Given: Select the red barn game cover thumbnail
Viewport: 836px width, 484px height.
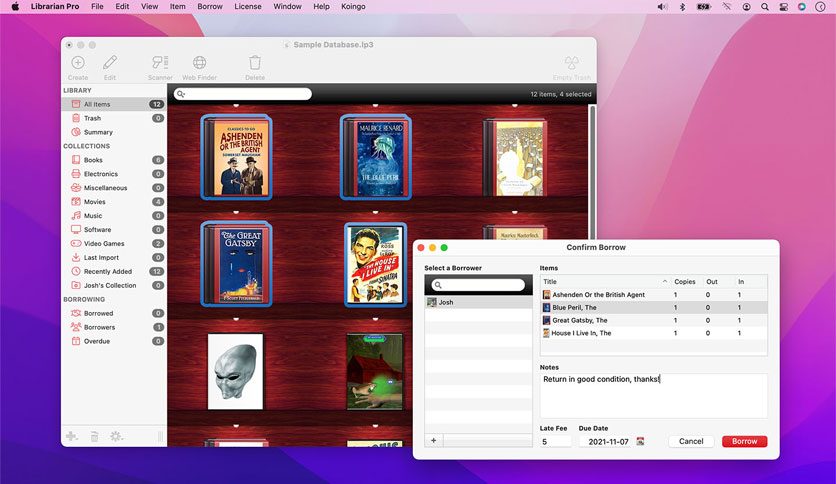Looking at the screenshot, I should [x=375, y=372].
